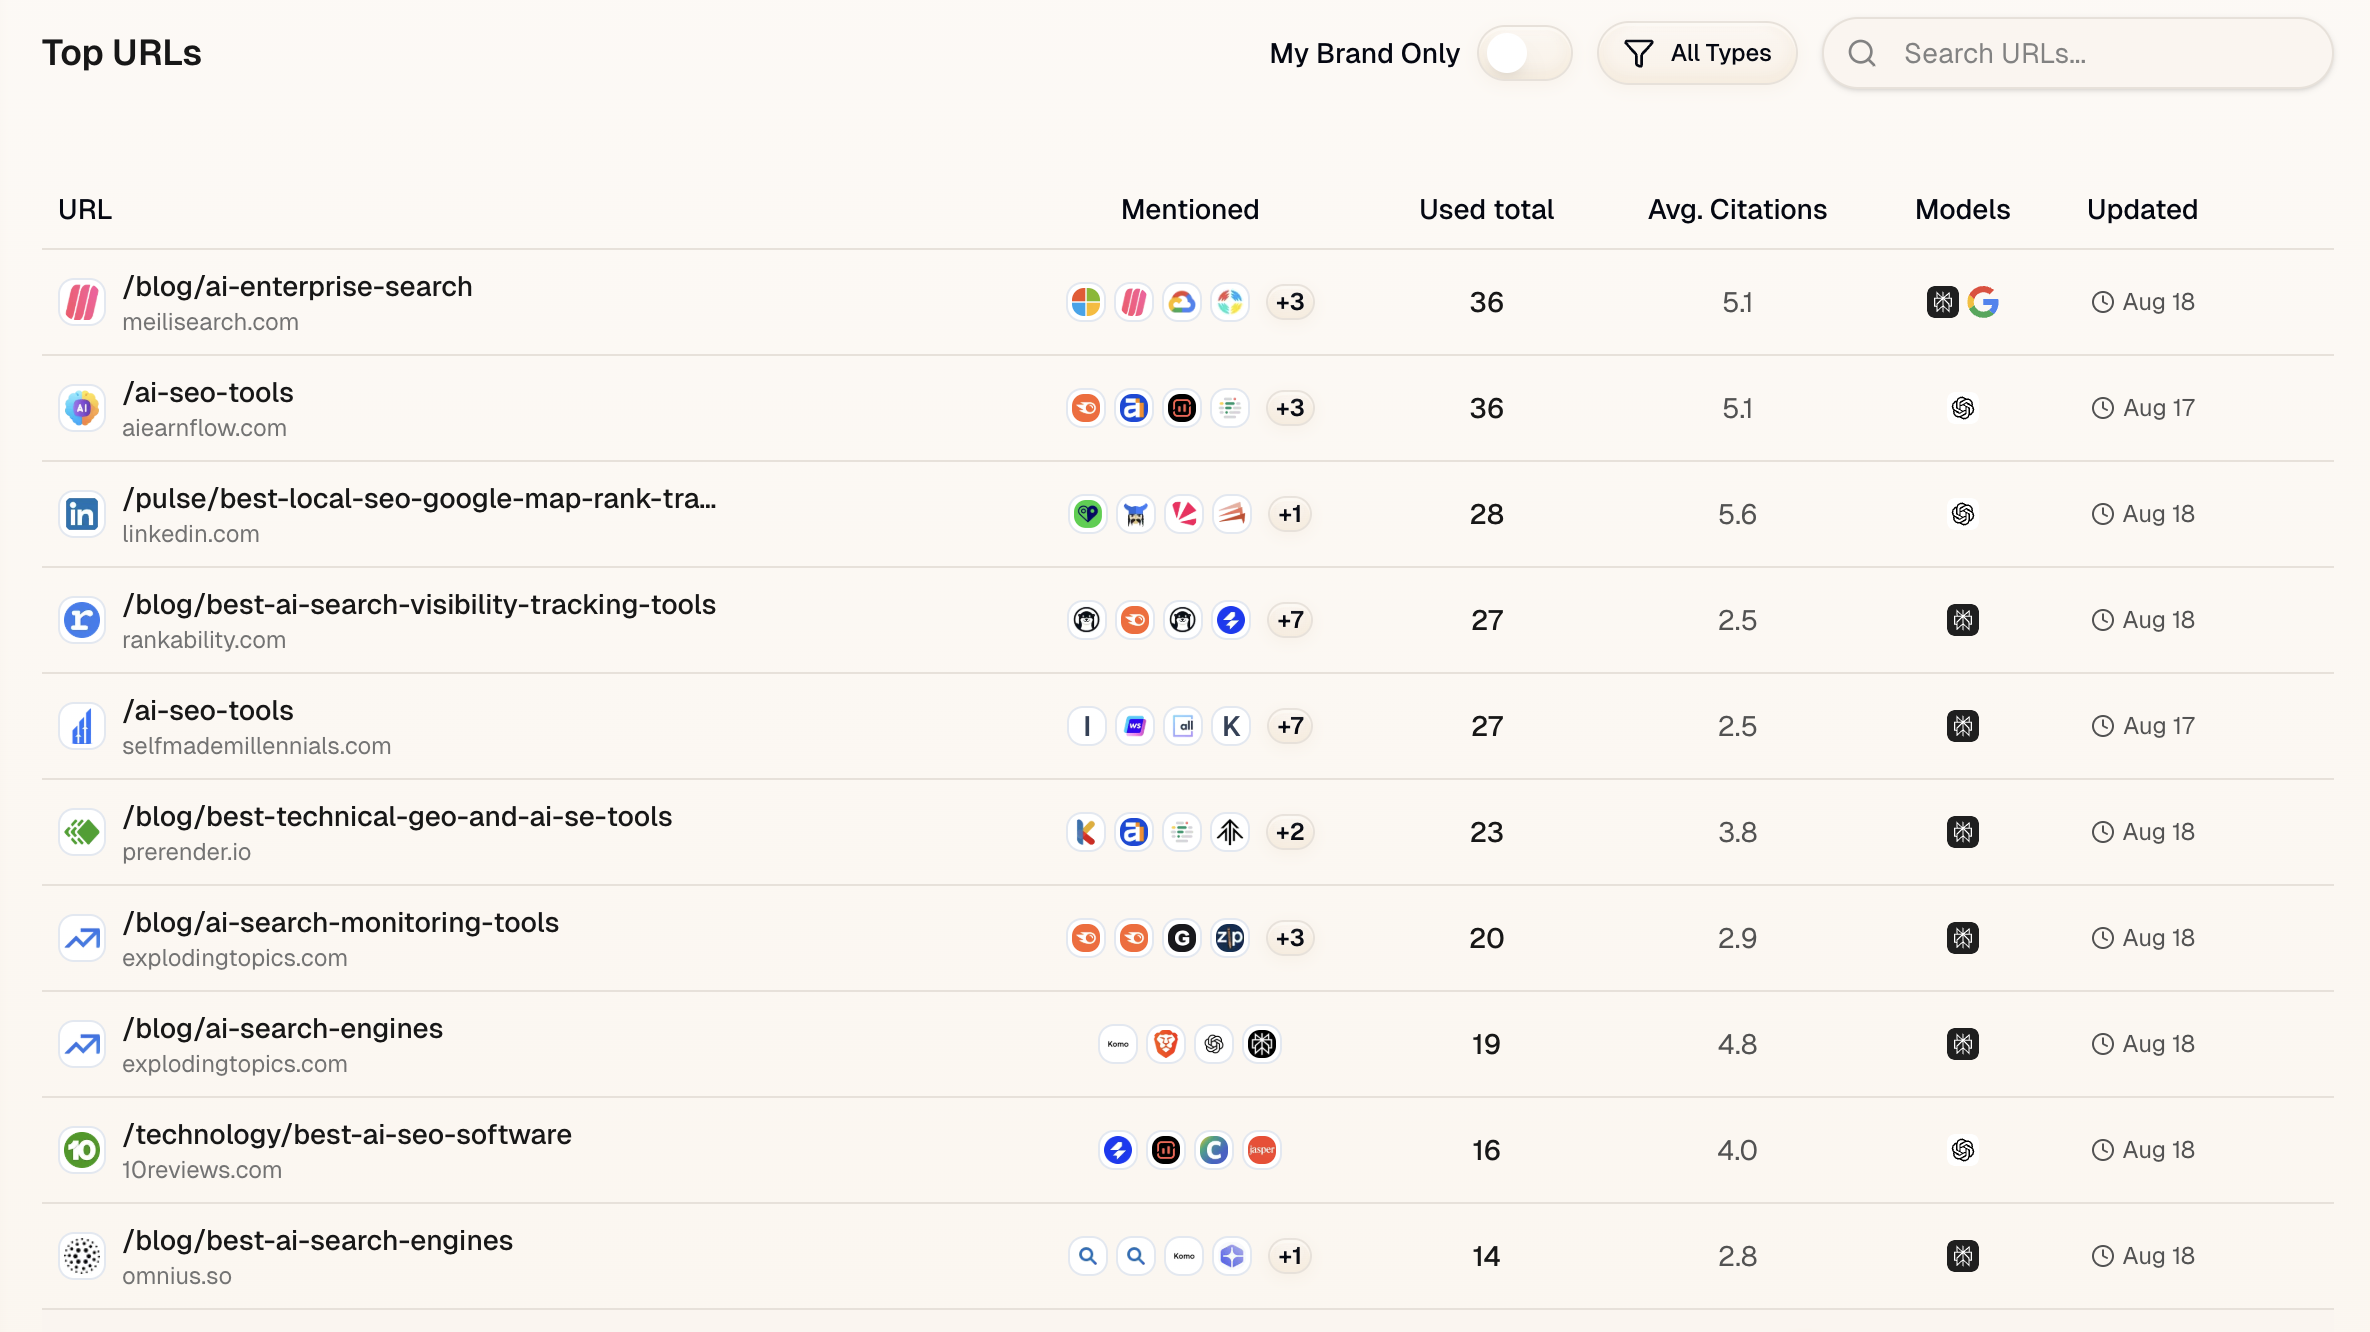Viewport: 2370px width, 1332px height.
Task: Open the /blog/ai-search-monitoring-tools link
Action: (x=340, y=923)
